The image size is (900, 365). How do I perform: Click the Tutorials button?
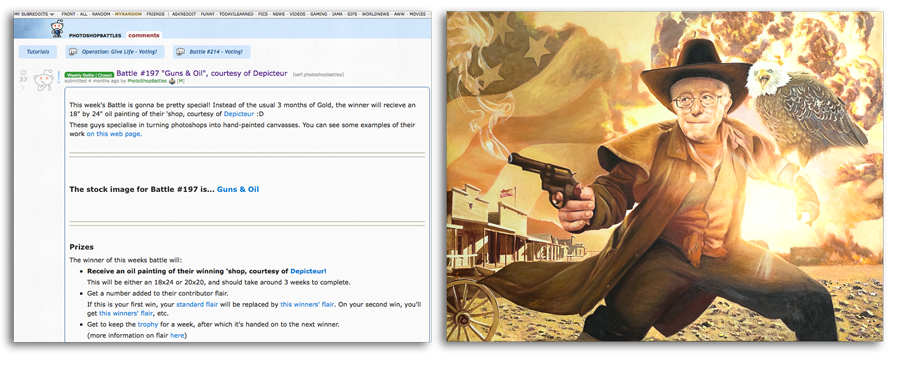(38, 52)
